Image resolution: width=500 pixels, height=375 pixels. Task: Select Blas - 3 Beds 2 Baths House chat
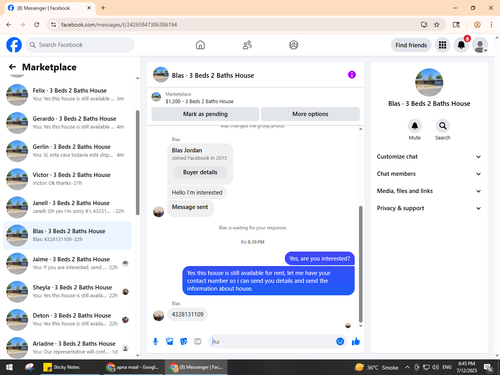pos(67,235)
